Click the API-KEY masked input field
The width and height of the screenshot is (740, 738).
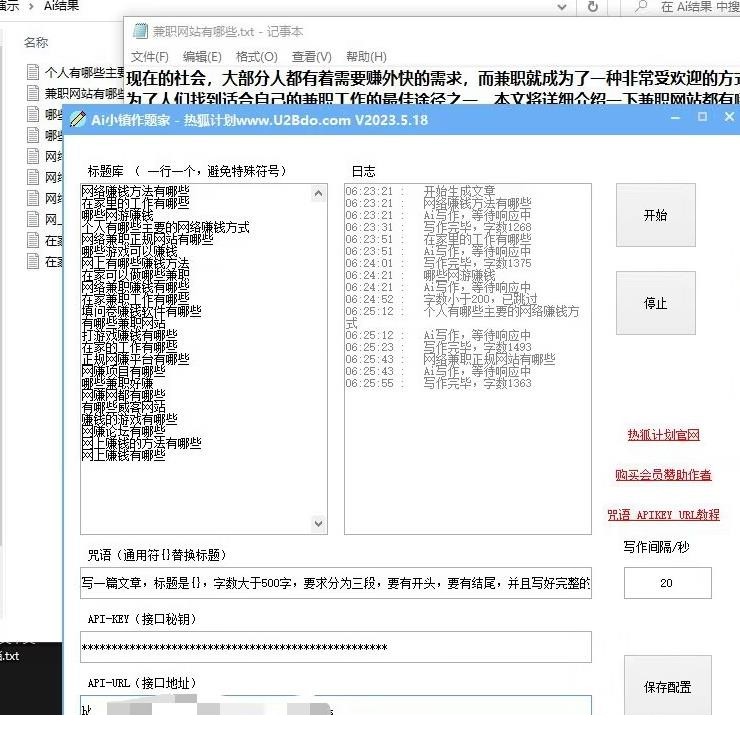pyautogui.click(x=336, y=647)
